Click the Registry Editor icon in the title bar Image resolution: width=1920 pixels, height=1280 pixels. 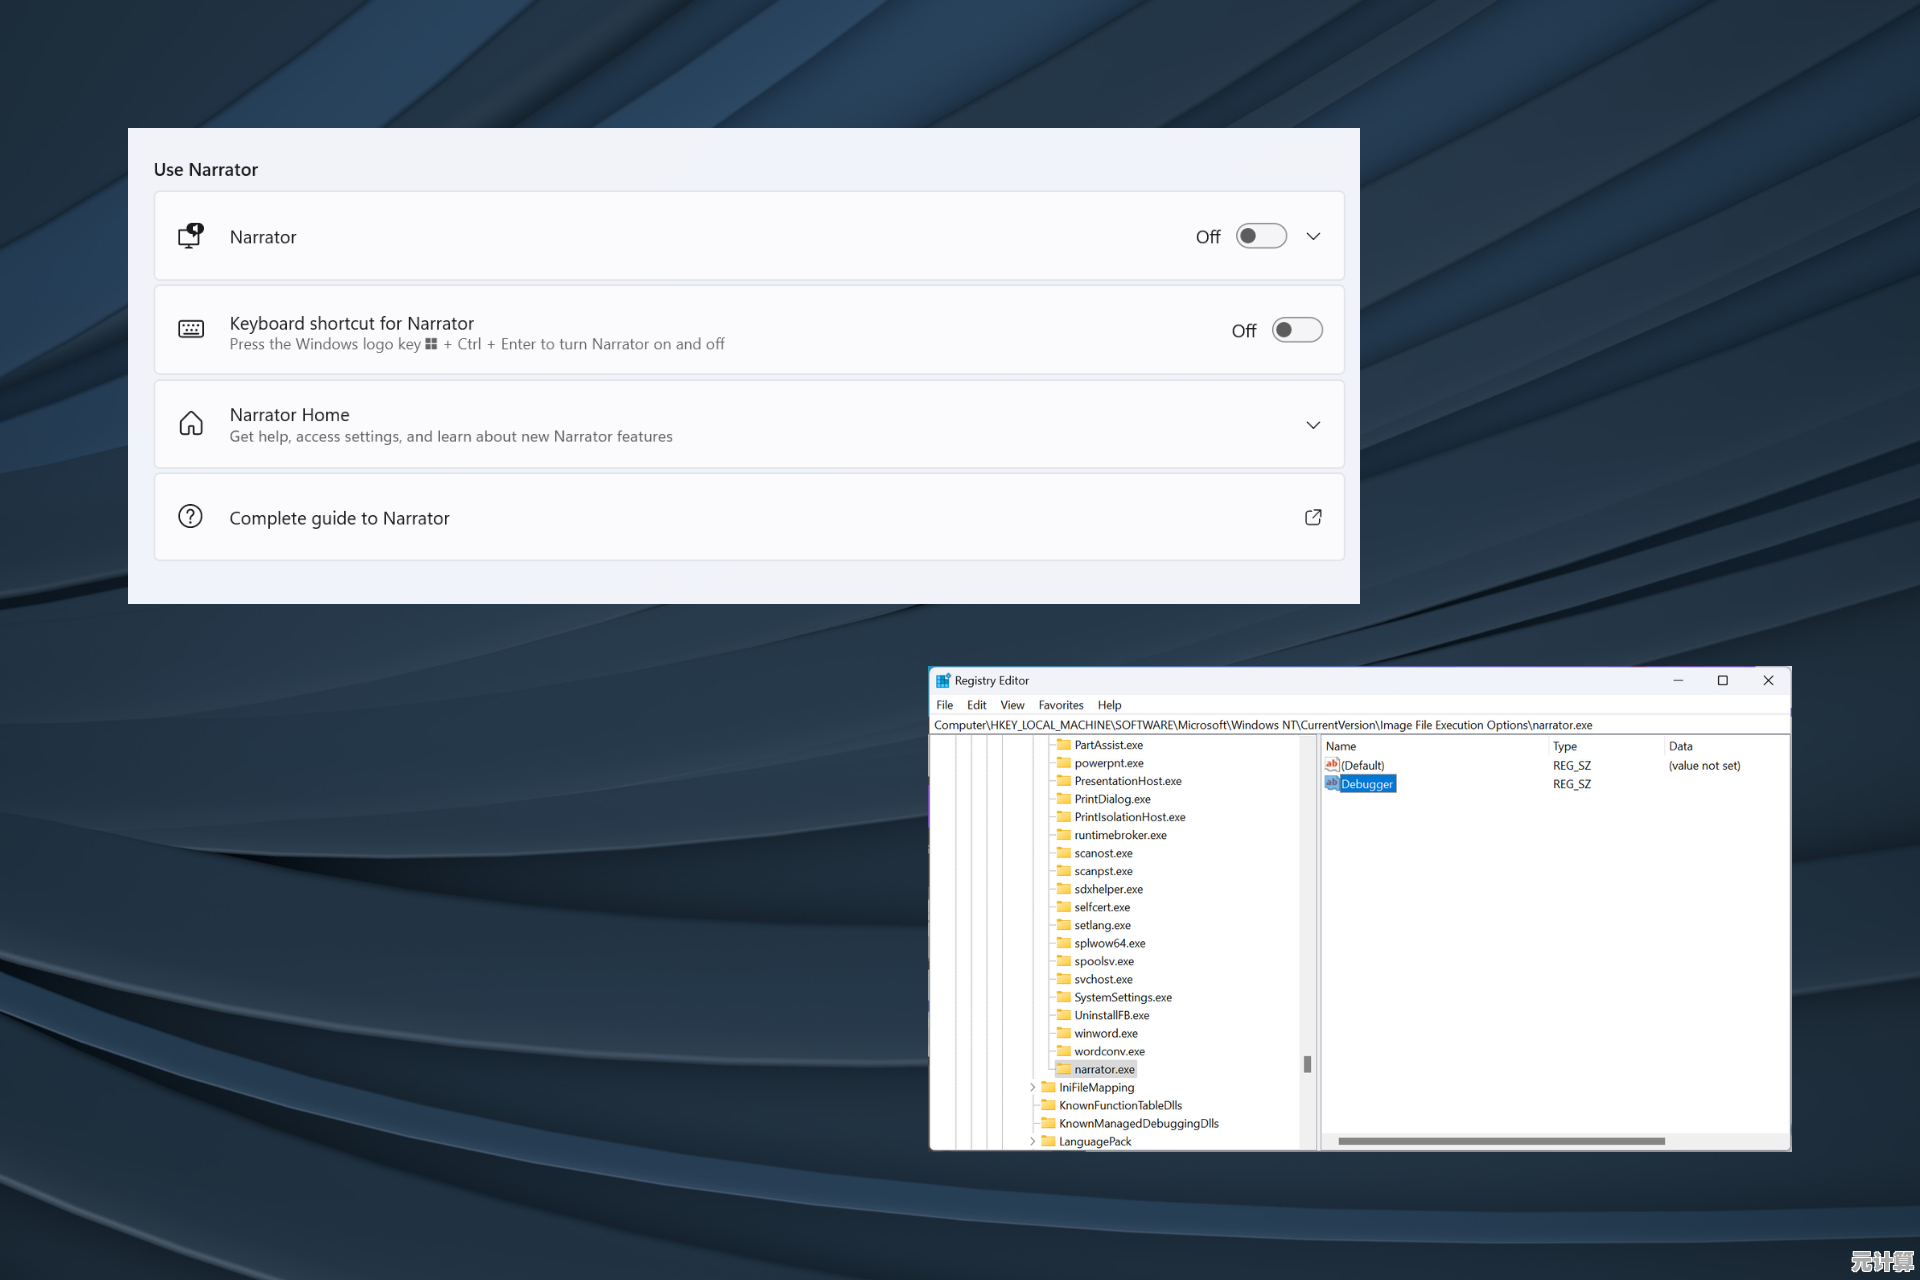pos(943,680)
